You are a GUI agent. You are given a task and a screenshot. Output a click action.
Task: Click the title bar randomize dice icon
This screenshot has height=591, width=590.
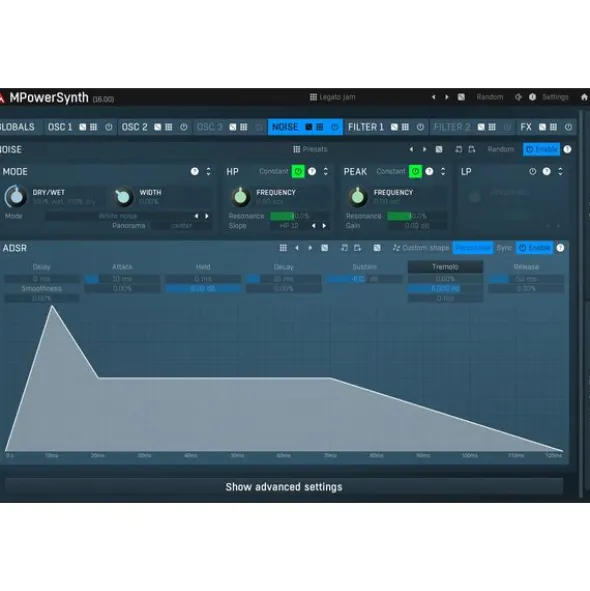coord(461,97)
